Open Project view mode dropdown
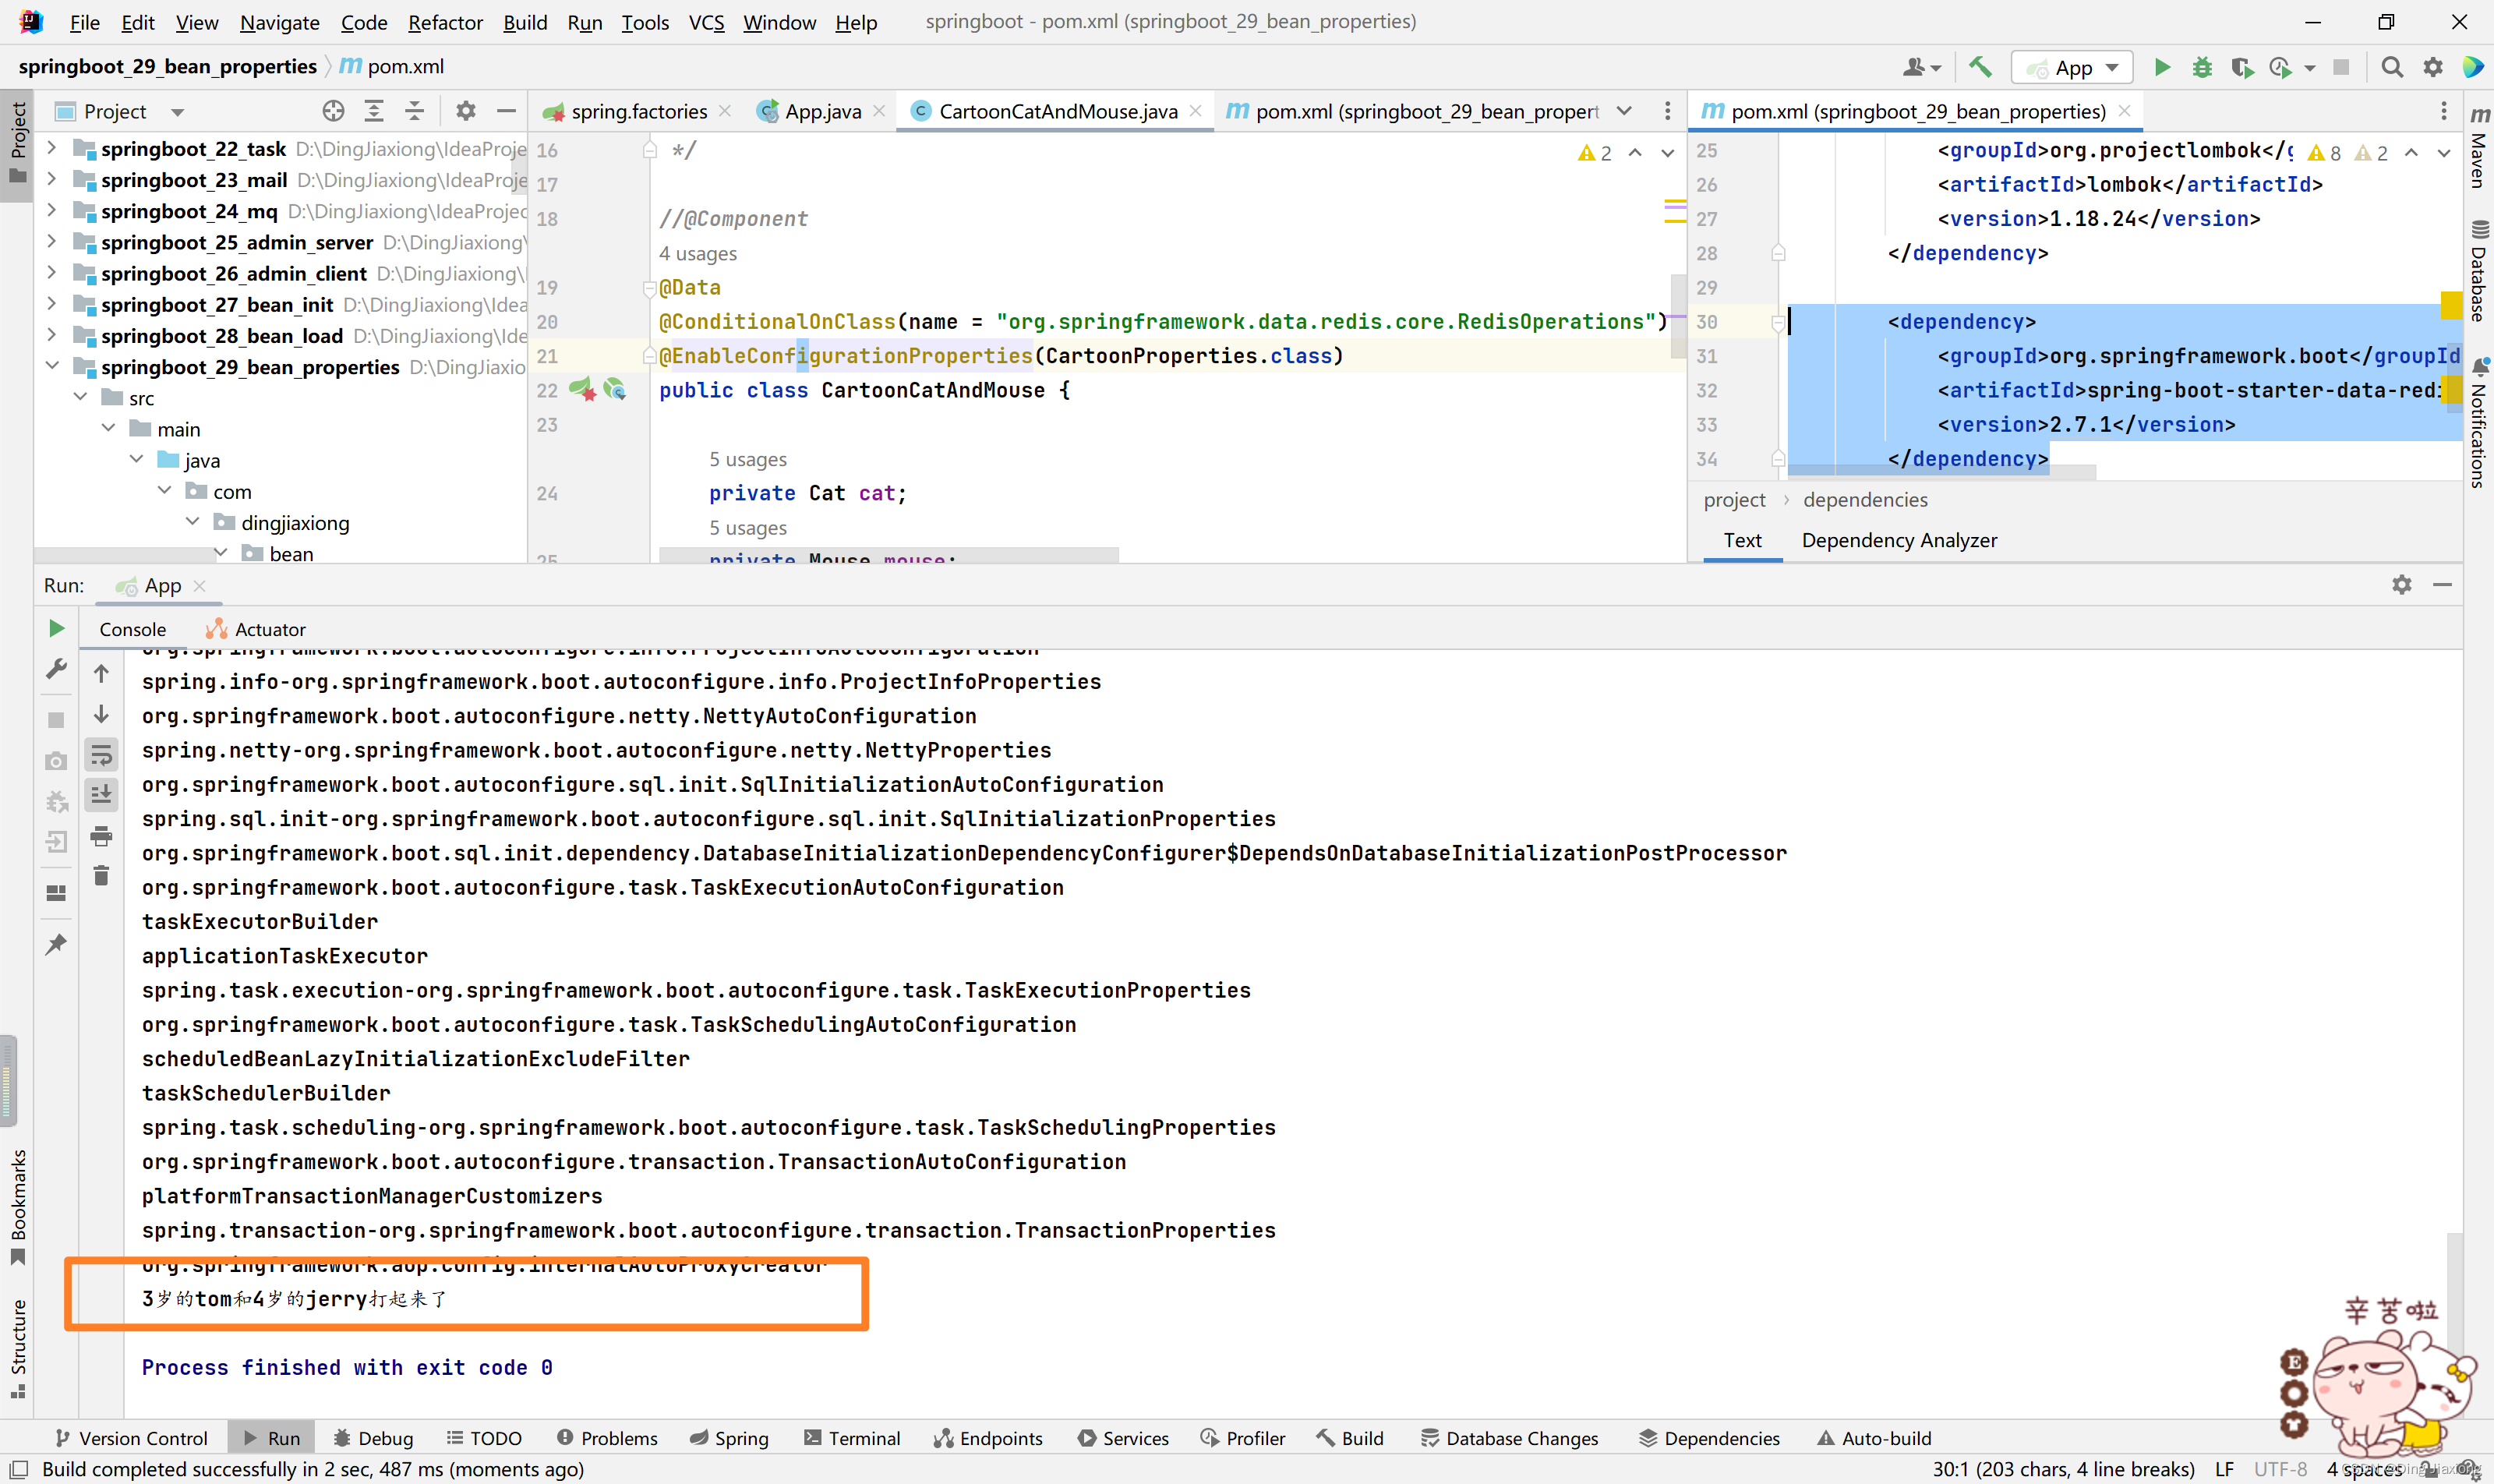Viewport: 2494px width, 1484px height. pyautogui.click(x=177, y=112)
